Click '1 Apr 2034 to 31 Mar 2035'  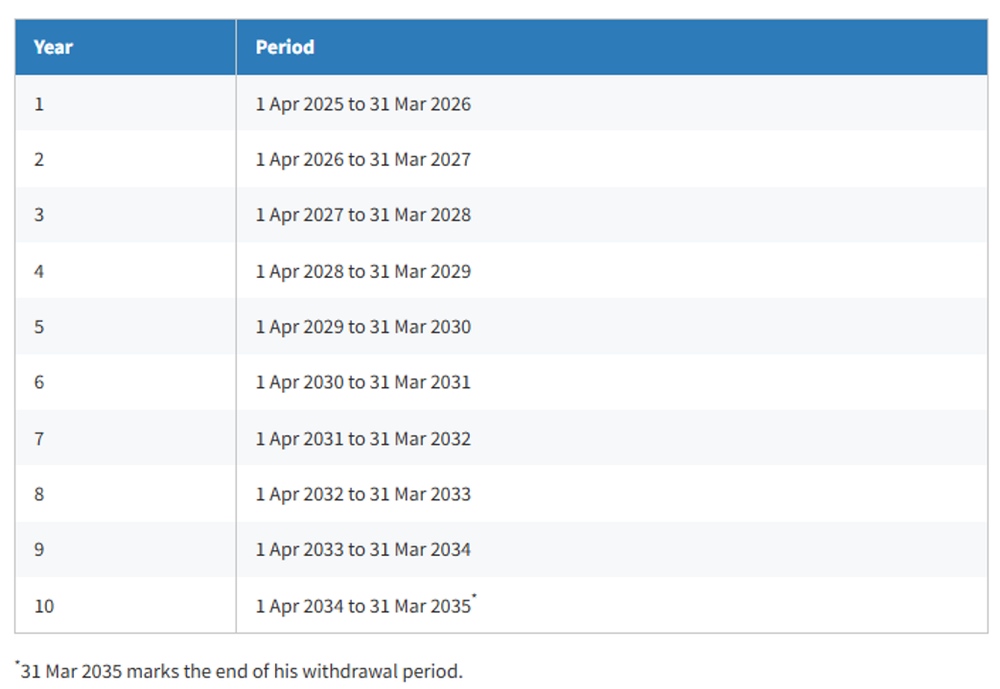363,606
